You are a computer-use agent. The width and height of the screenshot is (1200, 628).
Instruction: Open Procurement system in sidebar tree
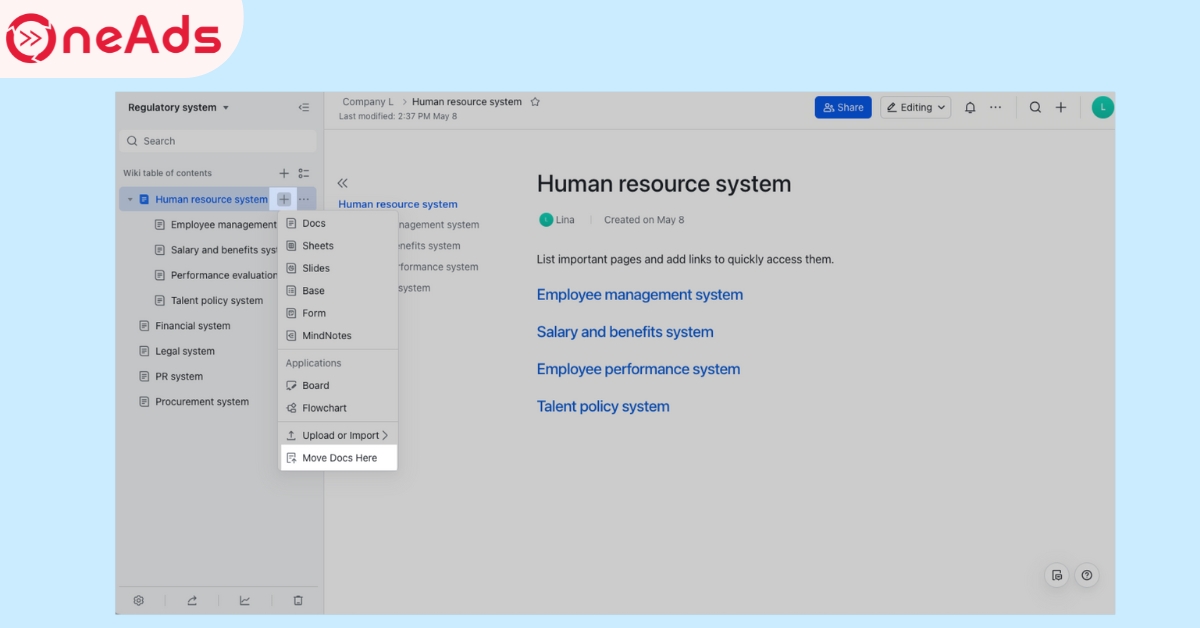202,402
